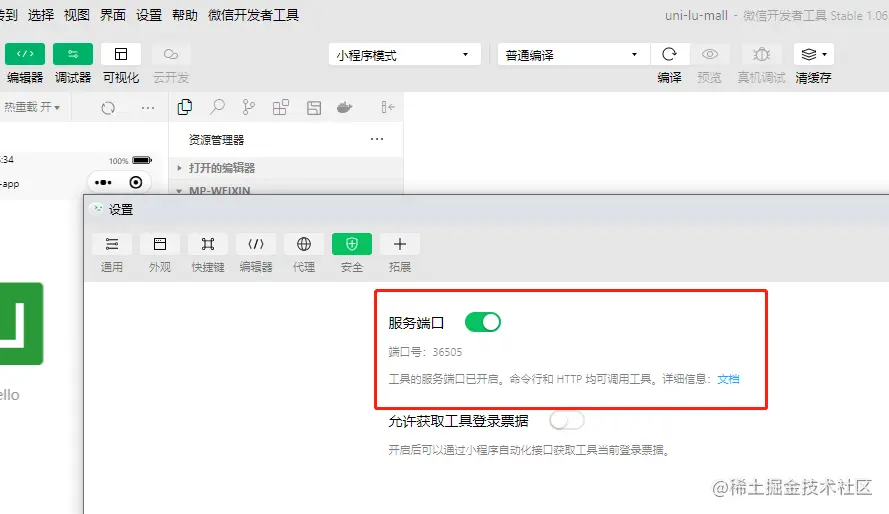889x514 pixels.
Task: Open the 界面 menu
Action: tap(113, 15)
